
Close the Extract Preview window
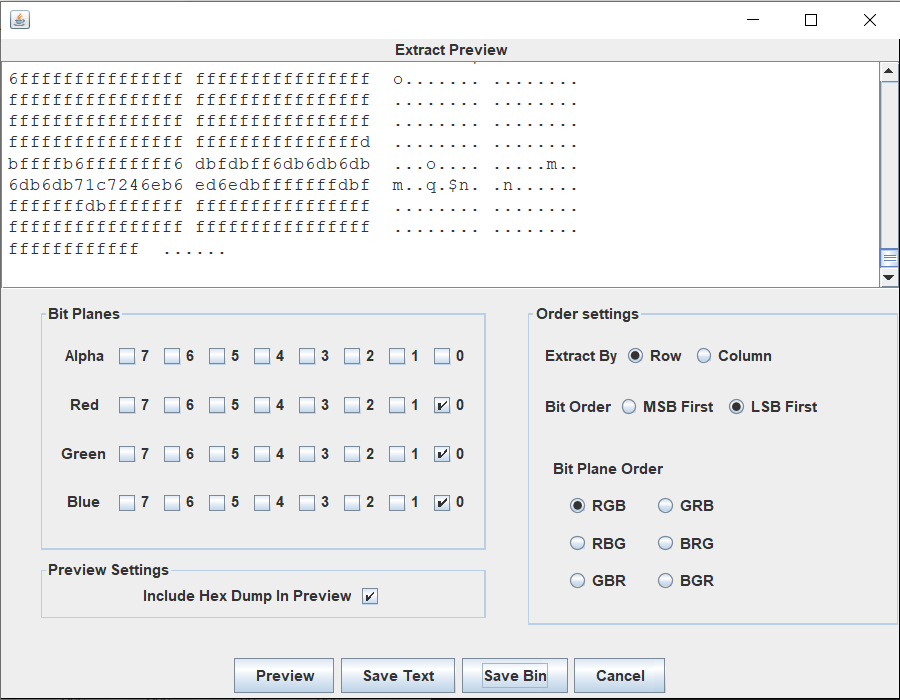tap(870, 20)
